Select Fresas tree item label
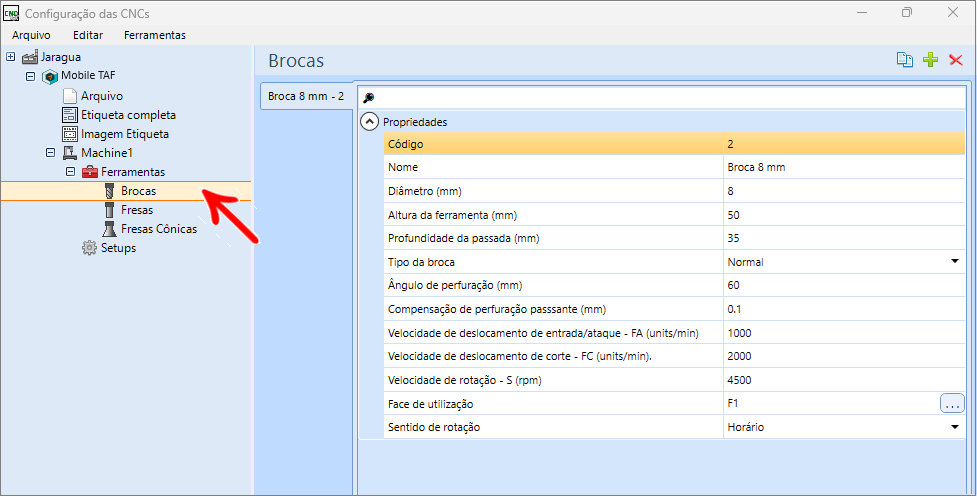977x496 pixels. point(137,210)
